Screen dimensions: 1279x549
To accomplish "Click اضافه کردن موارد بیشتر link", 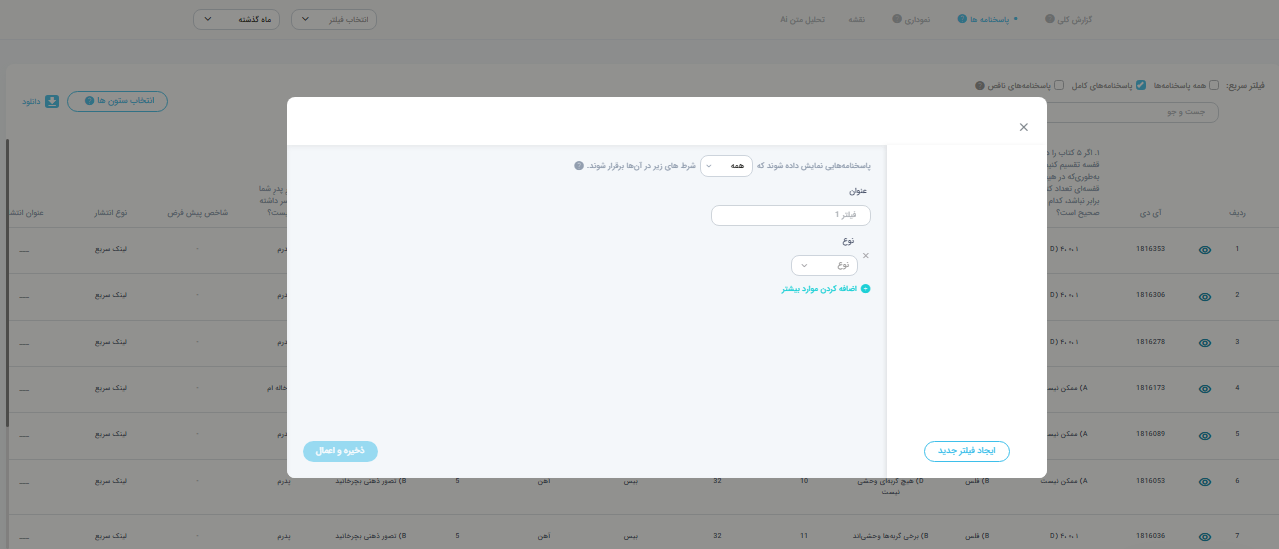I will click(825, 288).
